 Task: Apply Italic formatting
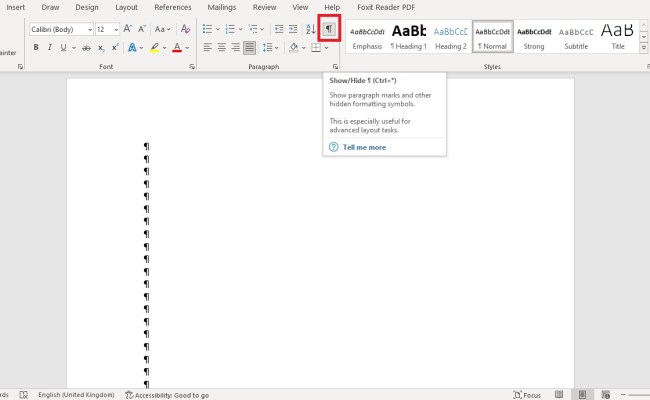(x=50, y=48)
